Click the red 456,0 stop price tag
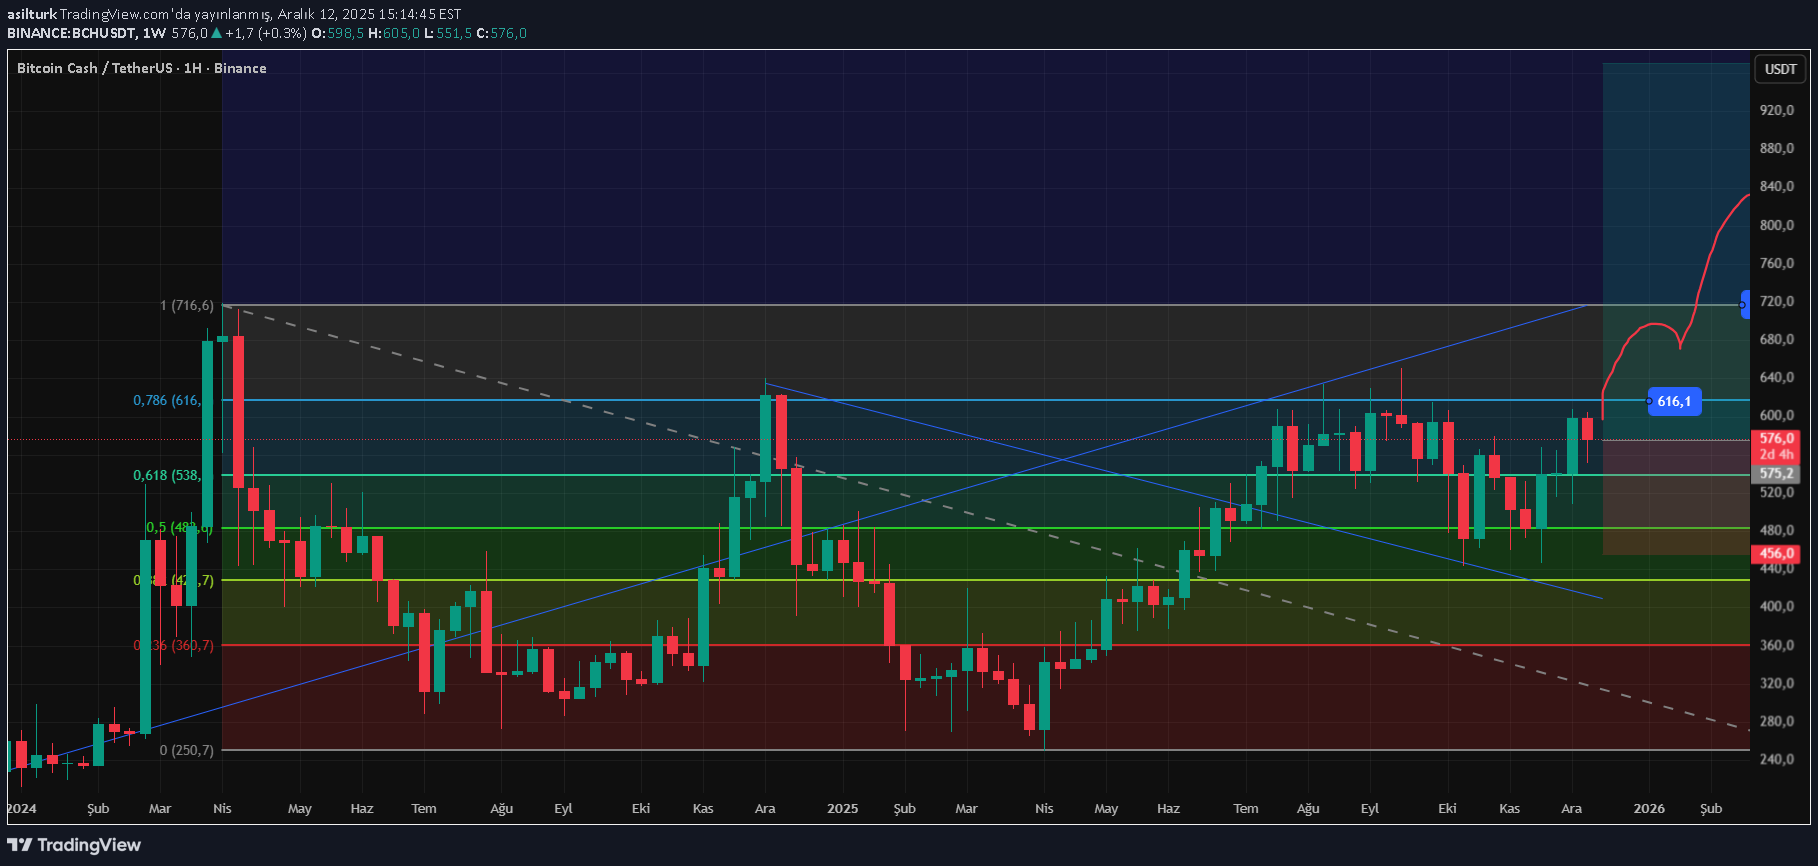Image resolution: width=1818 pixels, height=866 pixels. point(1776,553)
